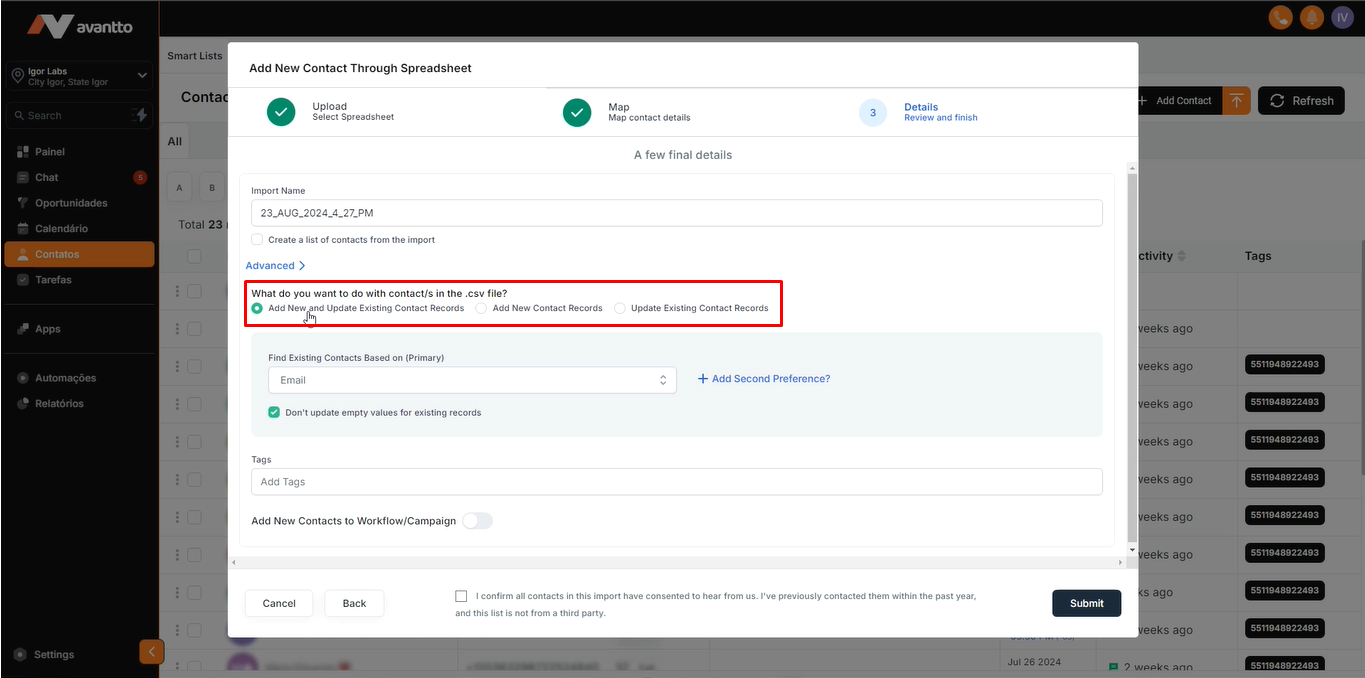Viewport: 1365px width, 678px height.
Task: Toggle 'Add New Contacts to Workflow/Campaign' switch
Action: [478, 521]
